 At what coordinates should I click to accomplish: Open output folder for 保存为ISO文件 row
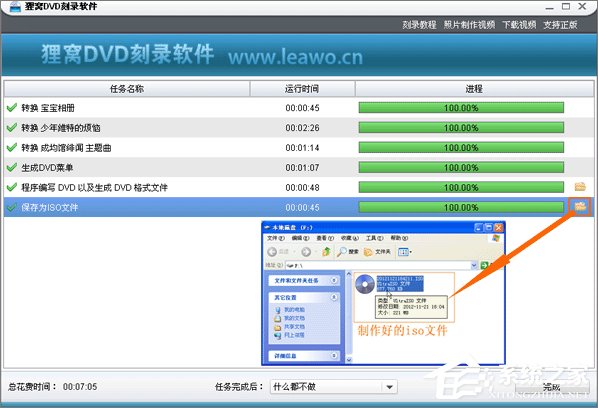pyautogui.click(x=580, y=207)
